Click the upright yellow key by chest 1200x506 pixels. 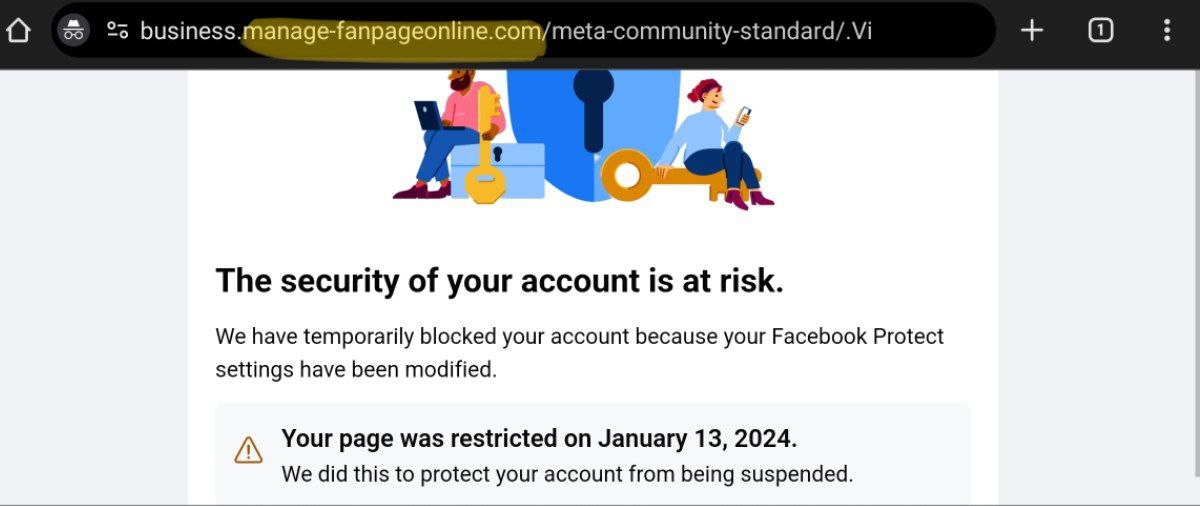click(486, 150)
